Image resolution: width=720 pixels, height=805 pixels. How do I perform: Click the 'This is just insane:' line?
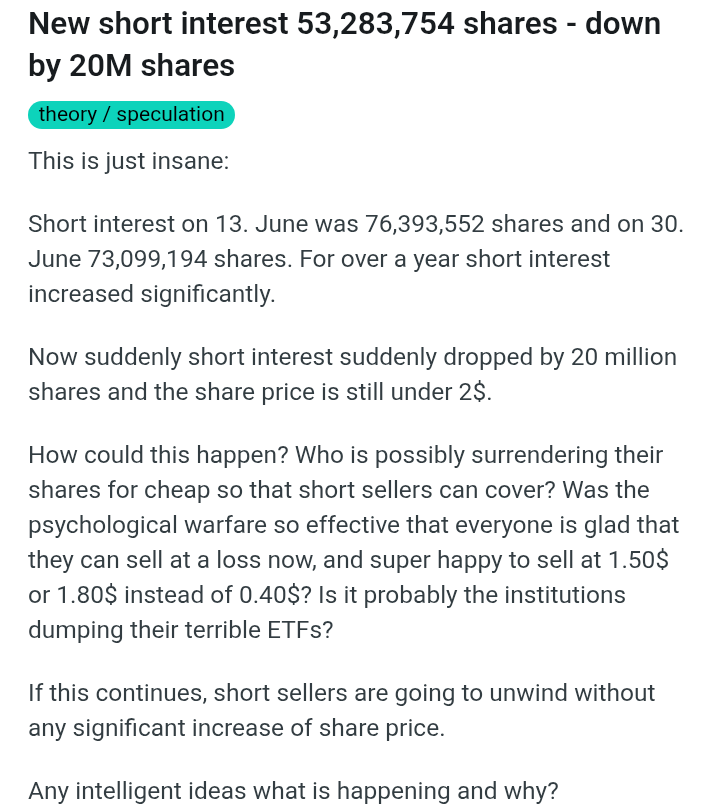[x=129, y=161]
